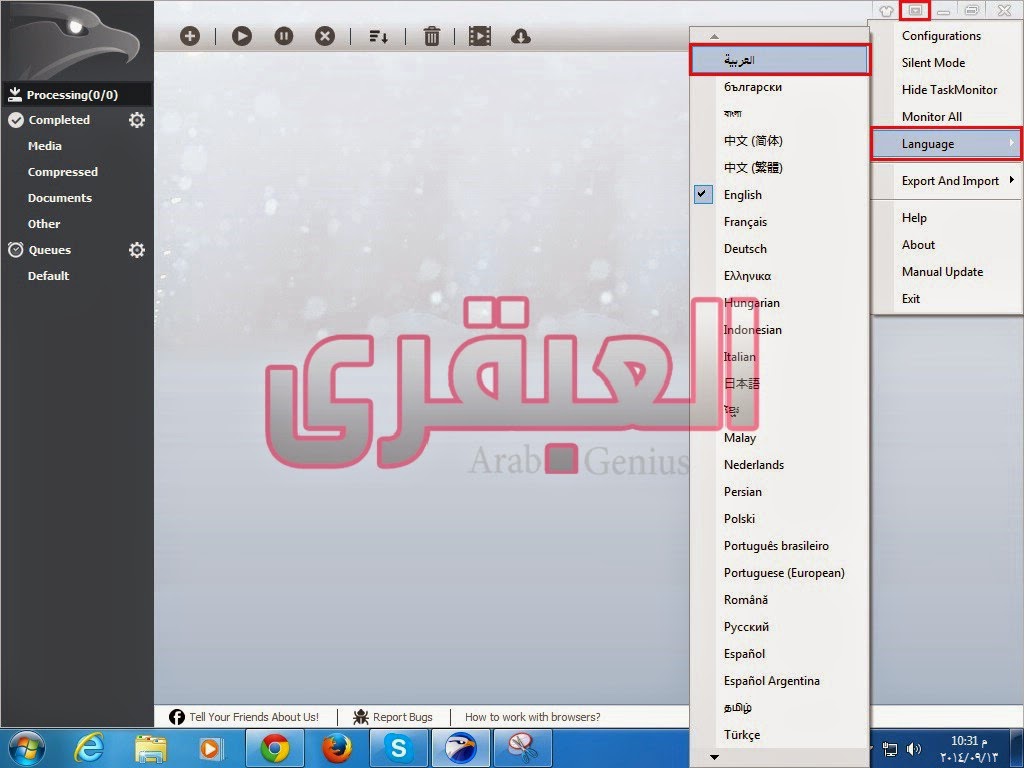Open the Documents category

59,198
